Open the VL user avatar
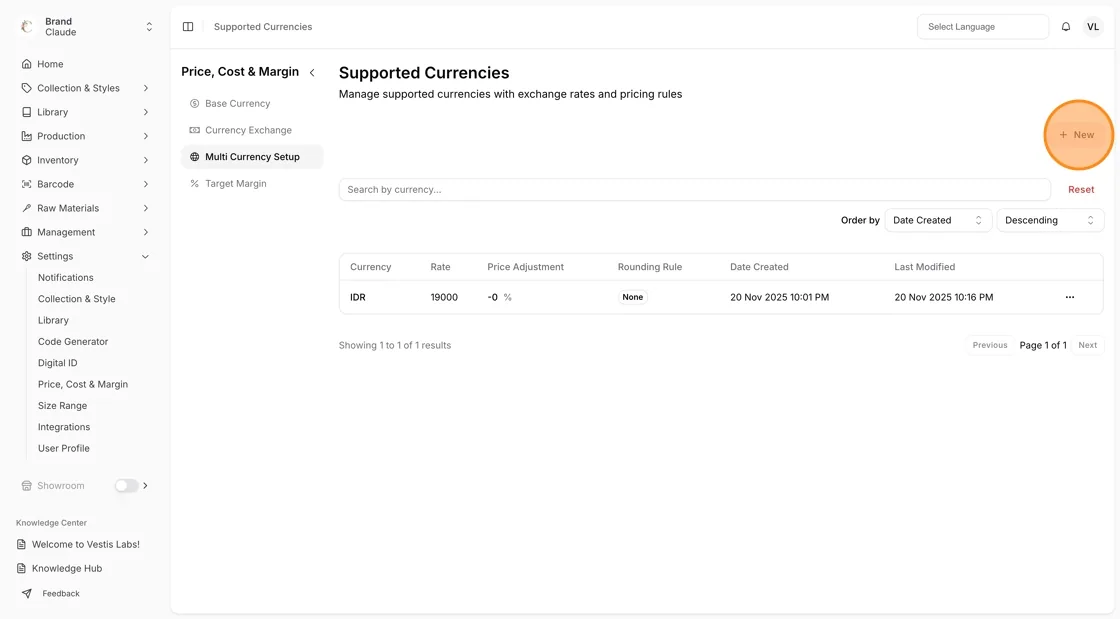The width and height of the screenshot is (1120, 619). click(x=1093, y=26)
